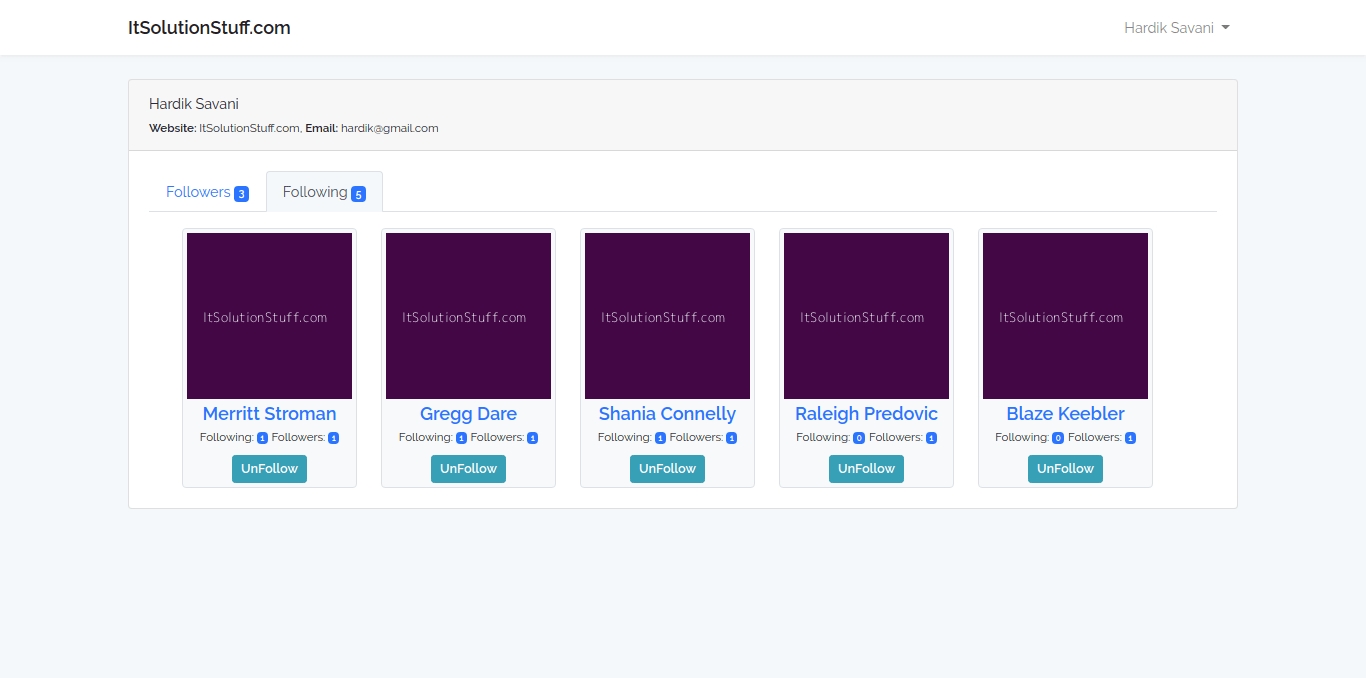Click Raleigh Predovic's avatar image
Viewport: 1366px width, 678px height.
[866, 316]
